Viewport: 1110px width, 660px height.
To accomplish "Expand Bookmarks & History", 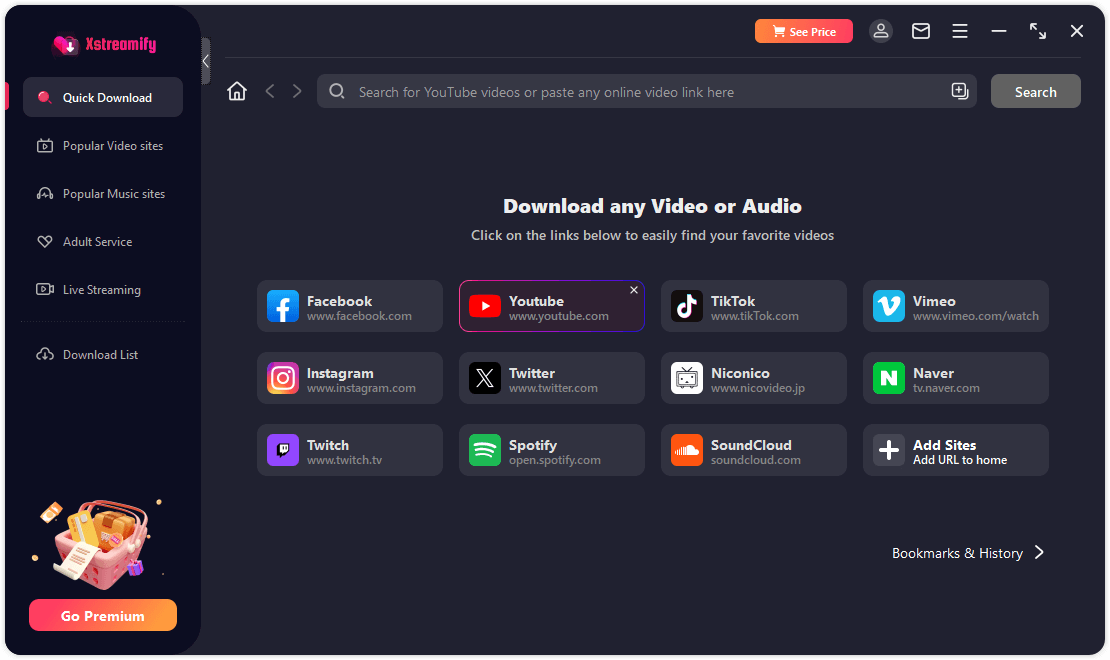I will (967, 553).
